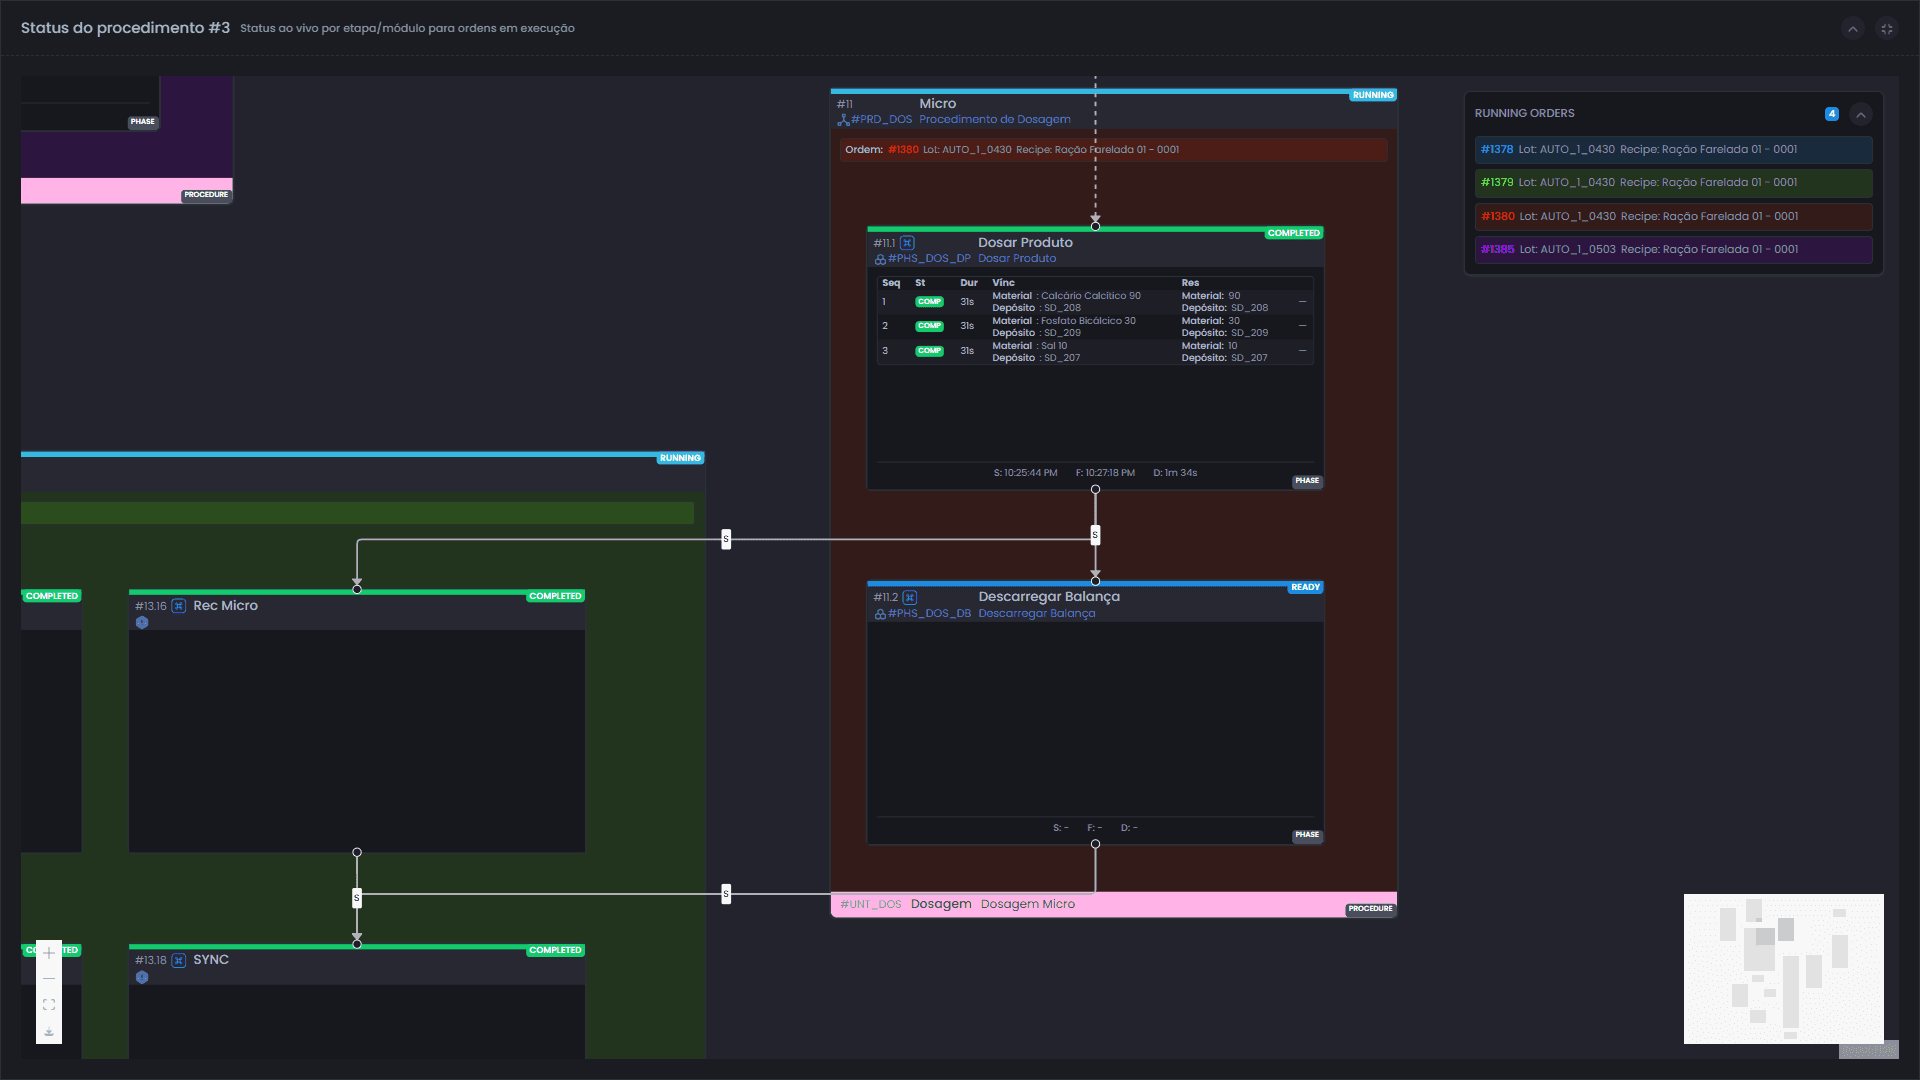Screen dimensions: 1920x1080
Task: Click the Vinc column header
Action: click(x=1003, y=283)
